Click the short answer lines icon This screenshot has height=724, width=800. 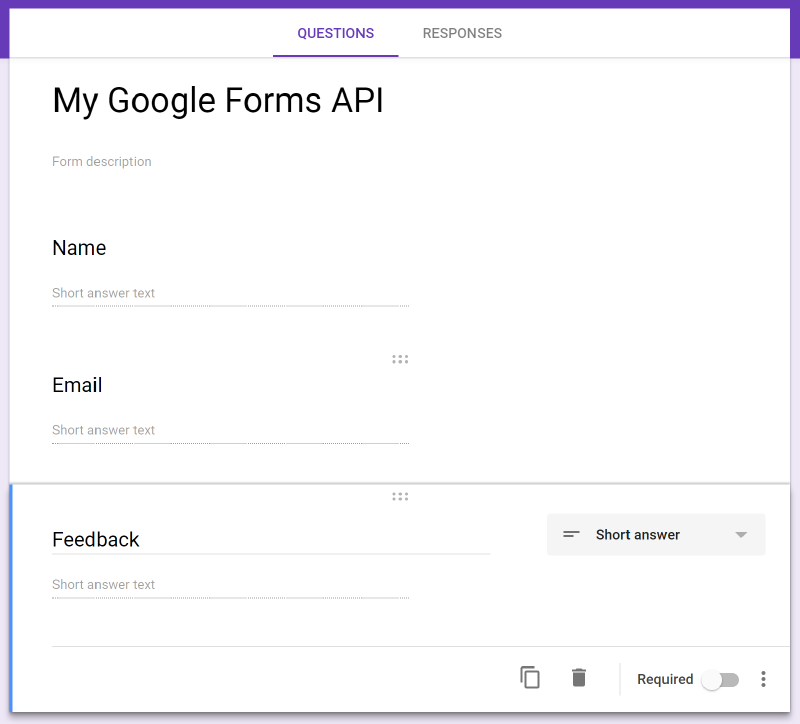[571, 535]
